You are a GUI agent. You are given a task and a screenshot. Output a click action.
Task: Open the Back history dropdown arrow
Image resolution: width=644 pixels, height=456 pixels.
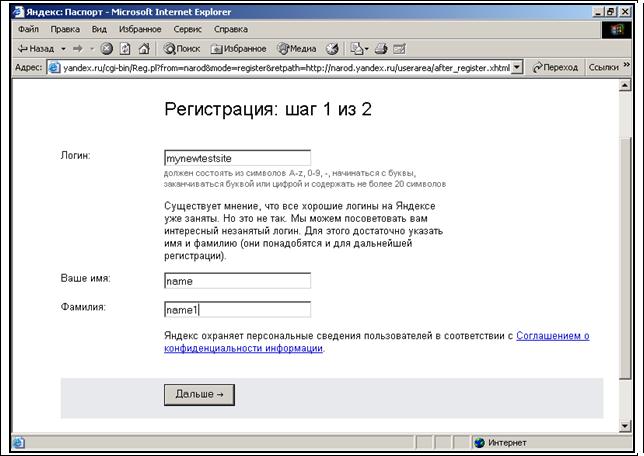point(64,49)
